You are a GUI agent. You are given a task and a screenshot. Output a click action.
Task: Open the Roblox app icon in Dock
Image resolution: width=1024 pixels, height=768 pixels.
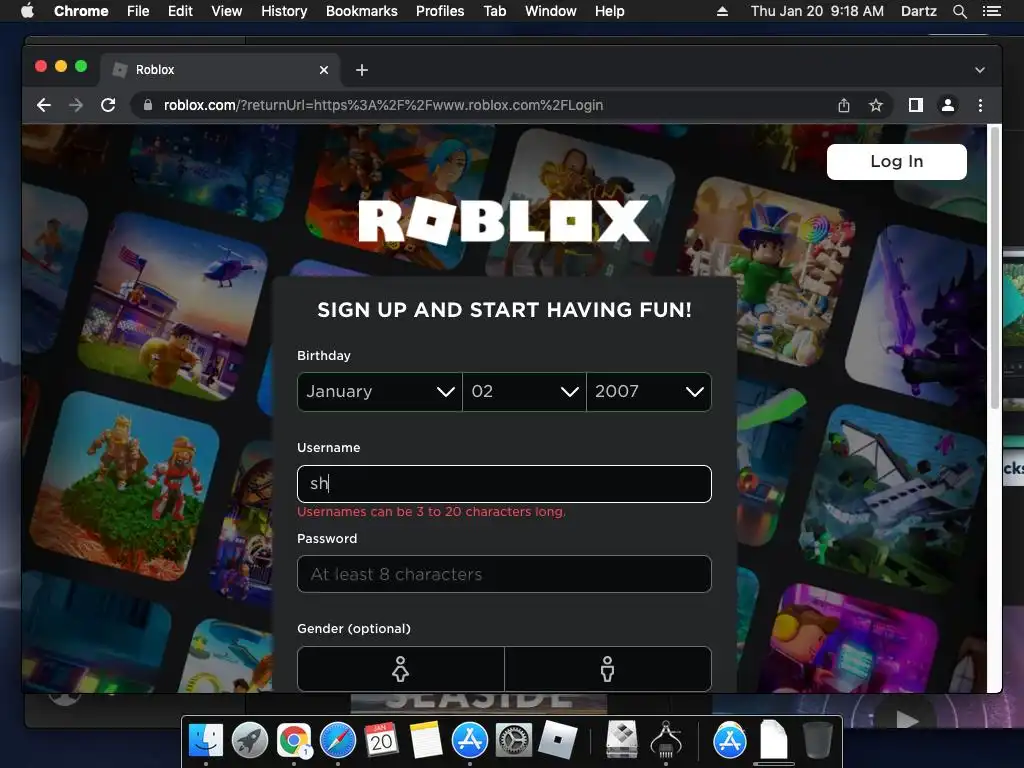557,741
